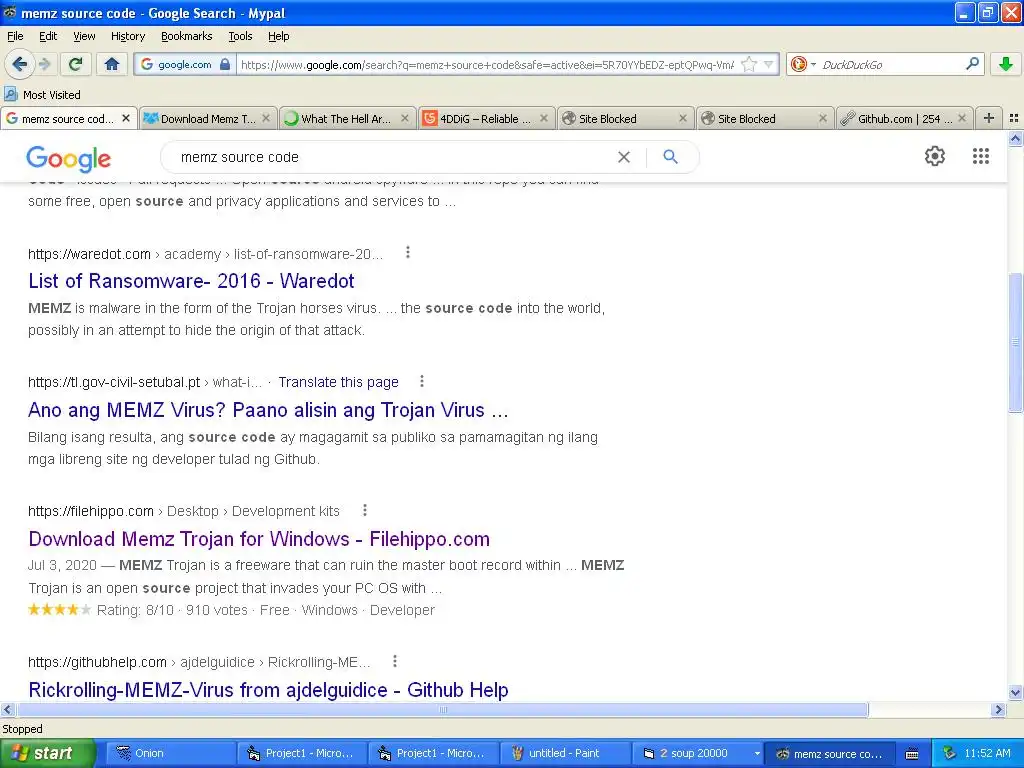The width and height of the screenshot is (1024, 768).
Task: Click the Google logo
Action: (x=69, y=158)
